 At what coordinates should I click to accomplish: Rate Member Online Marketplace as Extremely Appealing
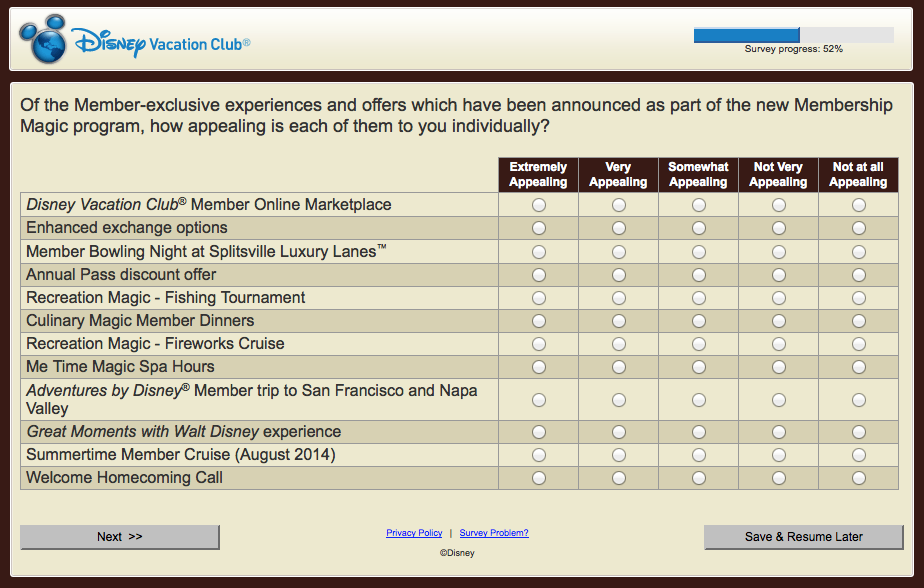[539, 205]
